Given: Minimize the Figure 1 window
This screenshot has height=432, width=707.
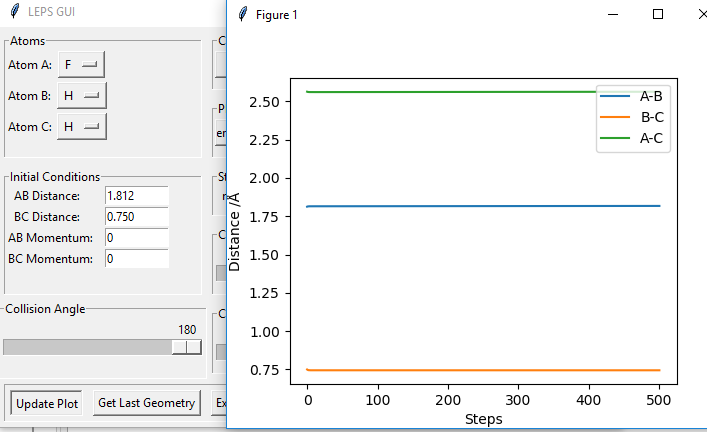Looking at the screenshot, I should coord(612,14).
